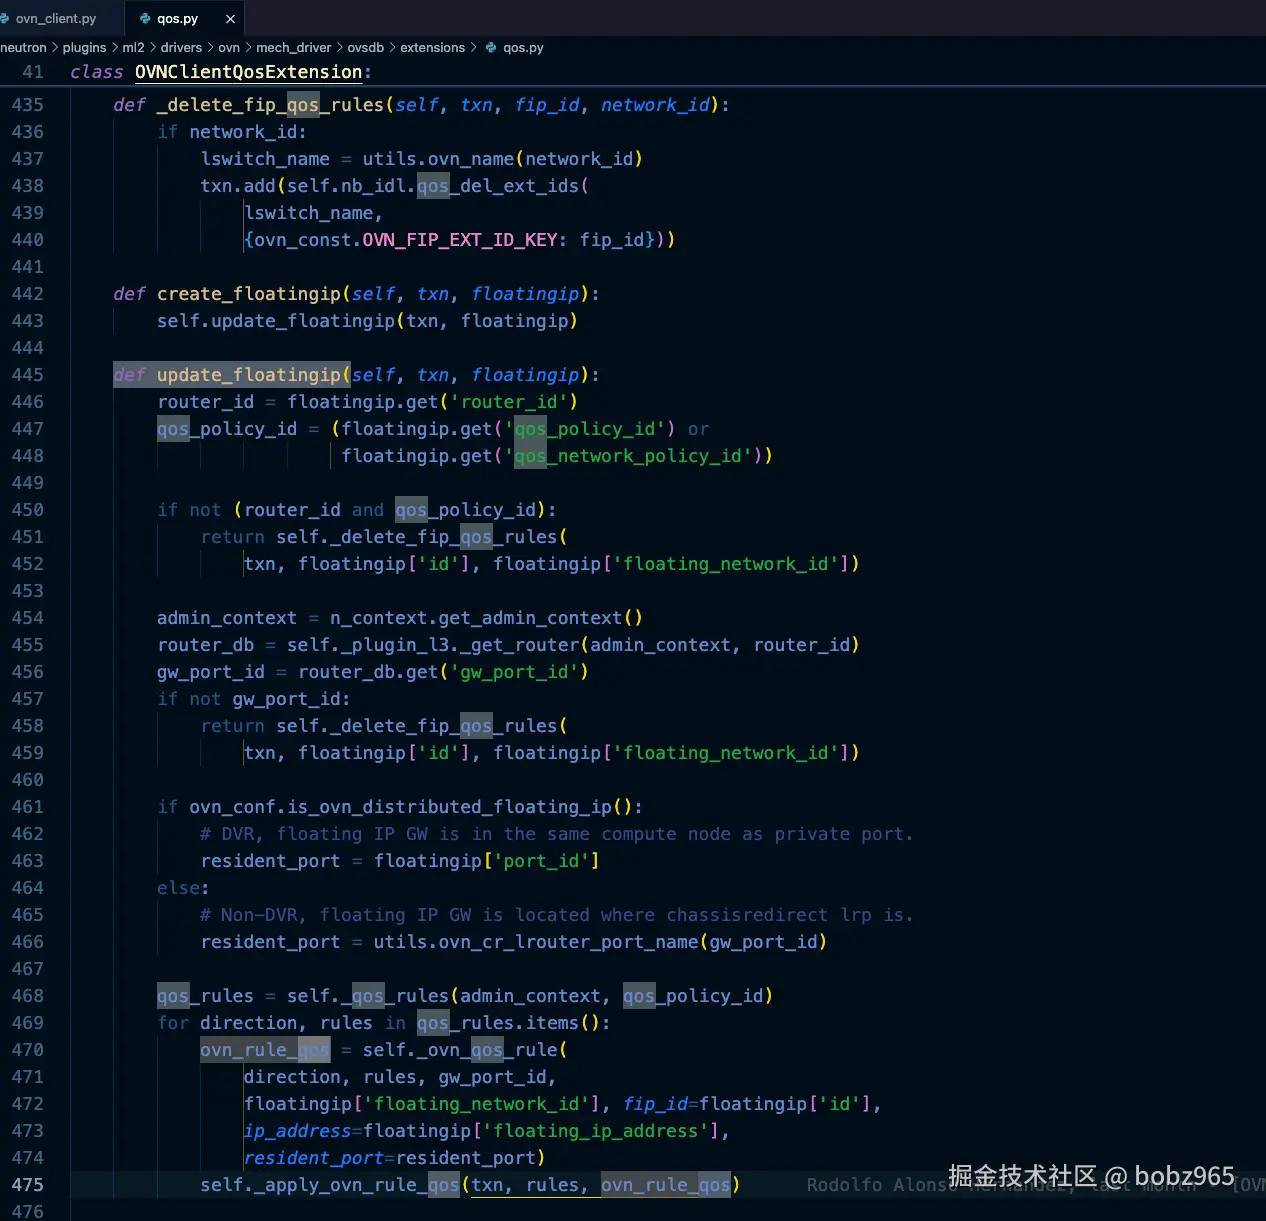This screenshot has width=1266, height=1221.
Task: Click 'floating_network_id' string on line 452
Action: click(x=726, y=564)
